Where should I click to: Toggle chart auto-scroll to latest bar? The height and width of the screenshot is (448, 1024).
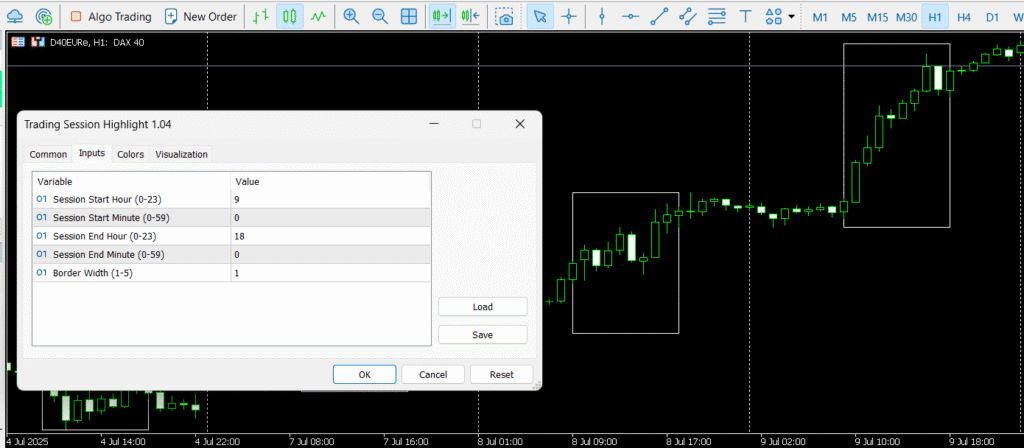(440, 17)
